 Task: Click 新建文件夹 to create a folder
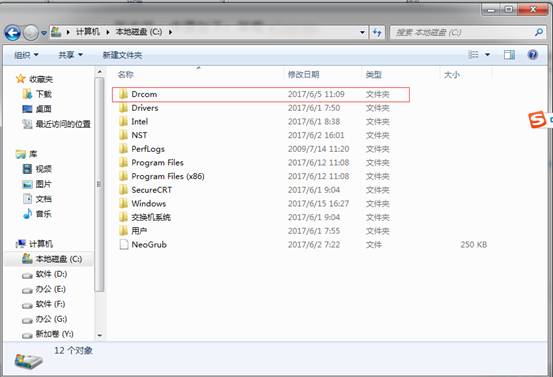pyautogui.click(x=122, y=55)
